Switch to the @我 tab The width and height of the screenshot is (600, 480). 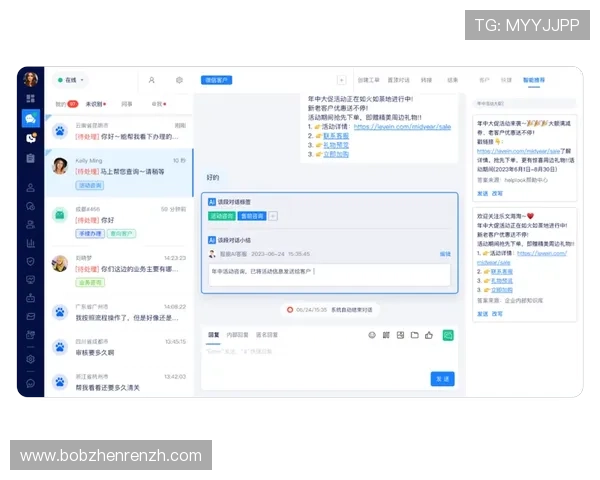[159, 104]
